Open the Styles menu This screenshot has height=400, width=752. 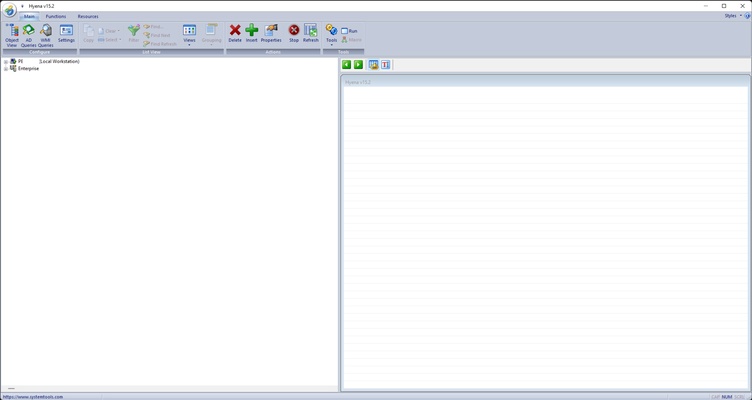(x=733, y=16)
